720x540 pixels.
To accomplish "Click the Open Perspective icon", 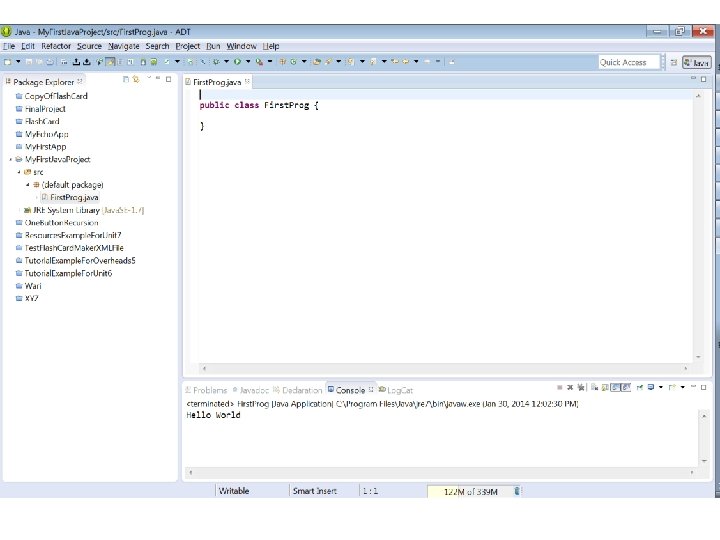I will tap(673, 62).
